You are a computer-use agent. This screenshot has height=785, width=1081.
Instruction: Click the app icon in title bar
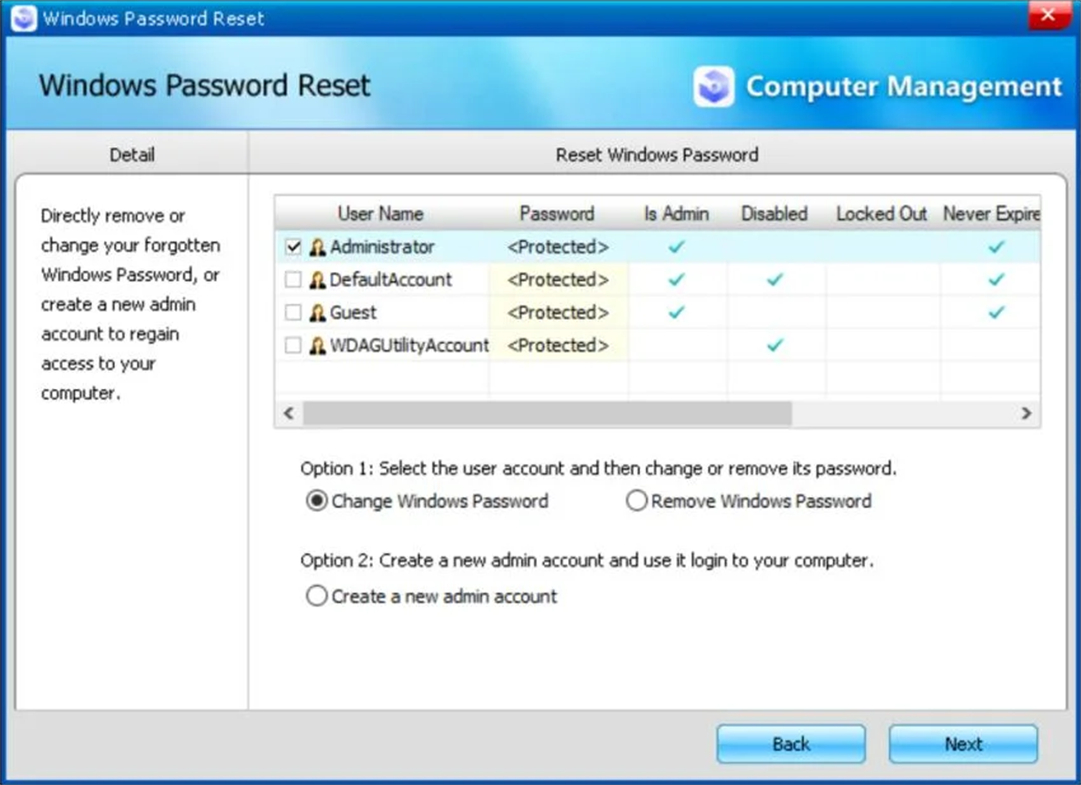point(24,18)
